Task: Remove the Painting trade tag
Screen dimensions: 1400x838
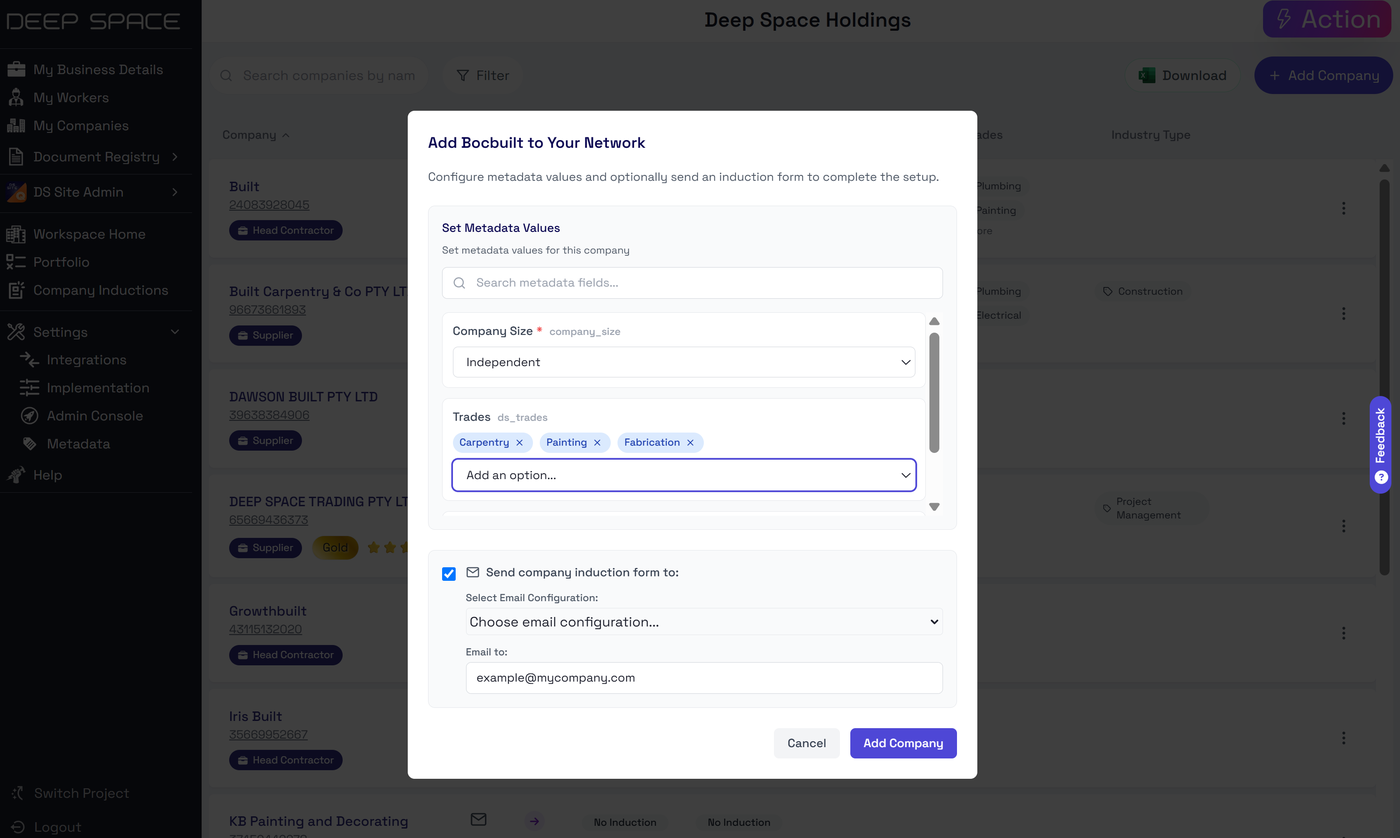Action: coord(597,442)
